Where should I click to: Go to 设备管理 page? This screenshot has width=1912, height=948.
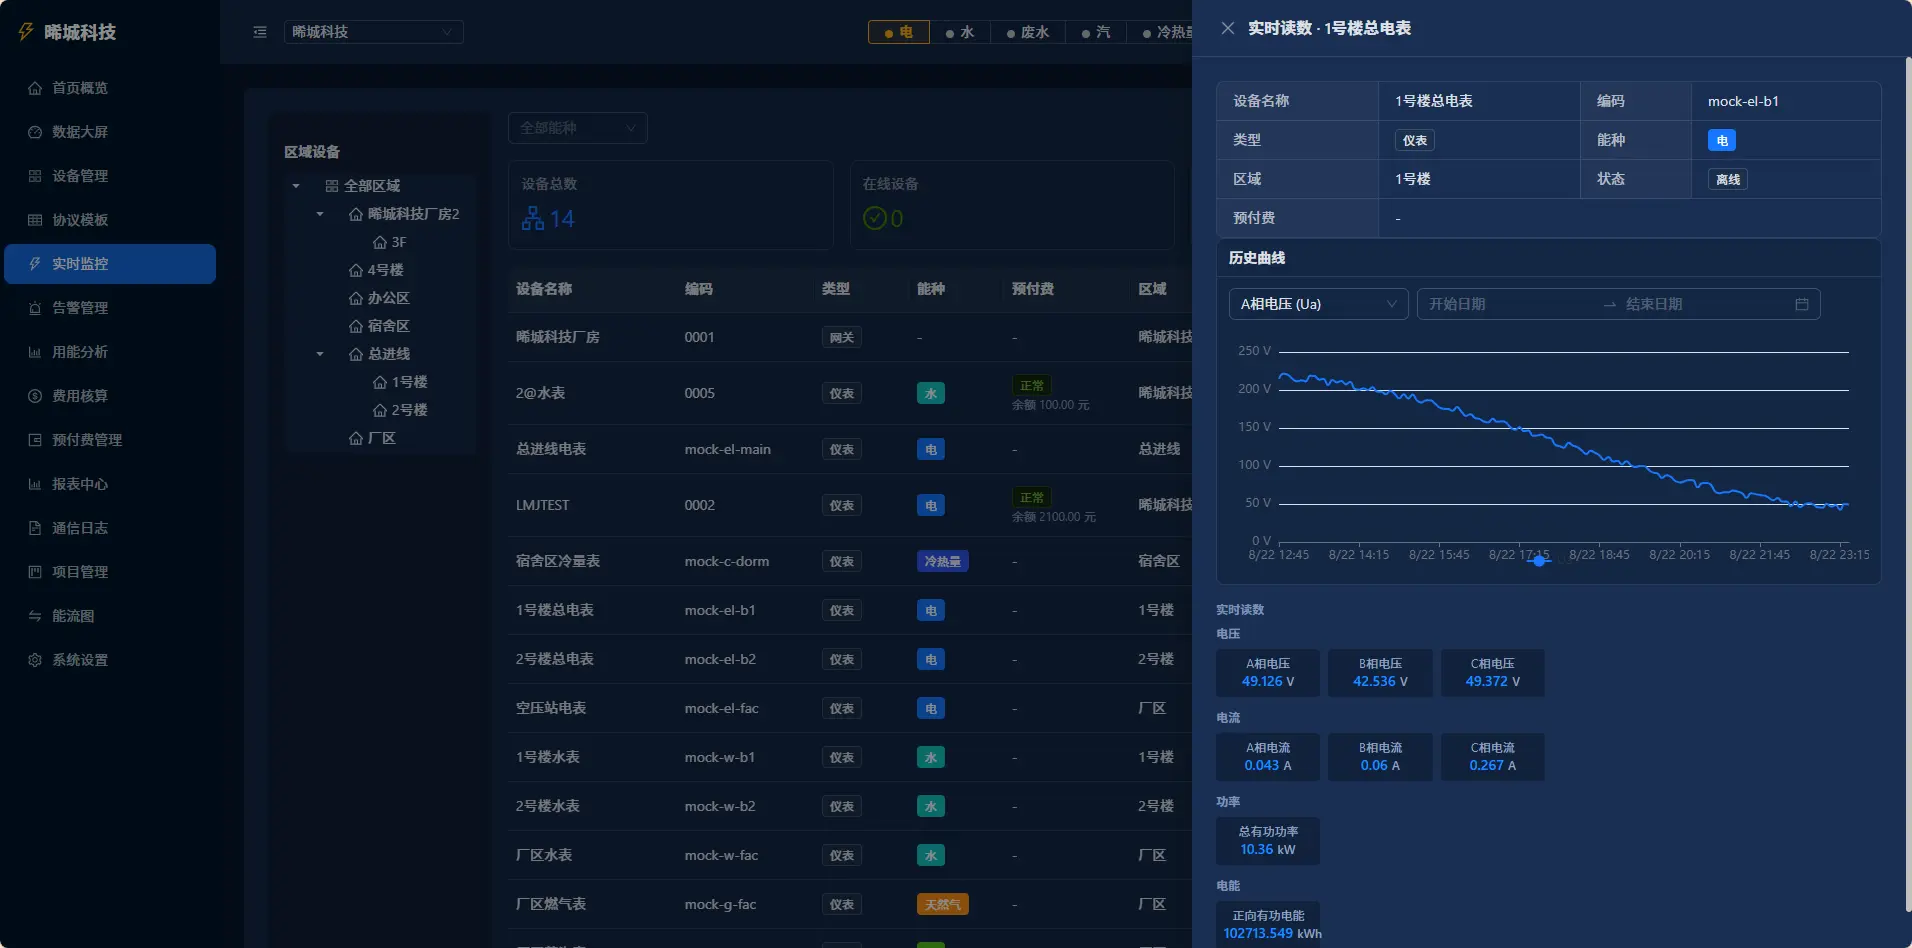coord(110,176)
